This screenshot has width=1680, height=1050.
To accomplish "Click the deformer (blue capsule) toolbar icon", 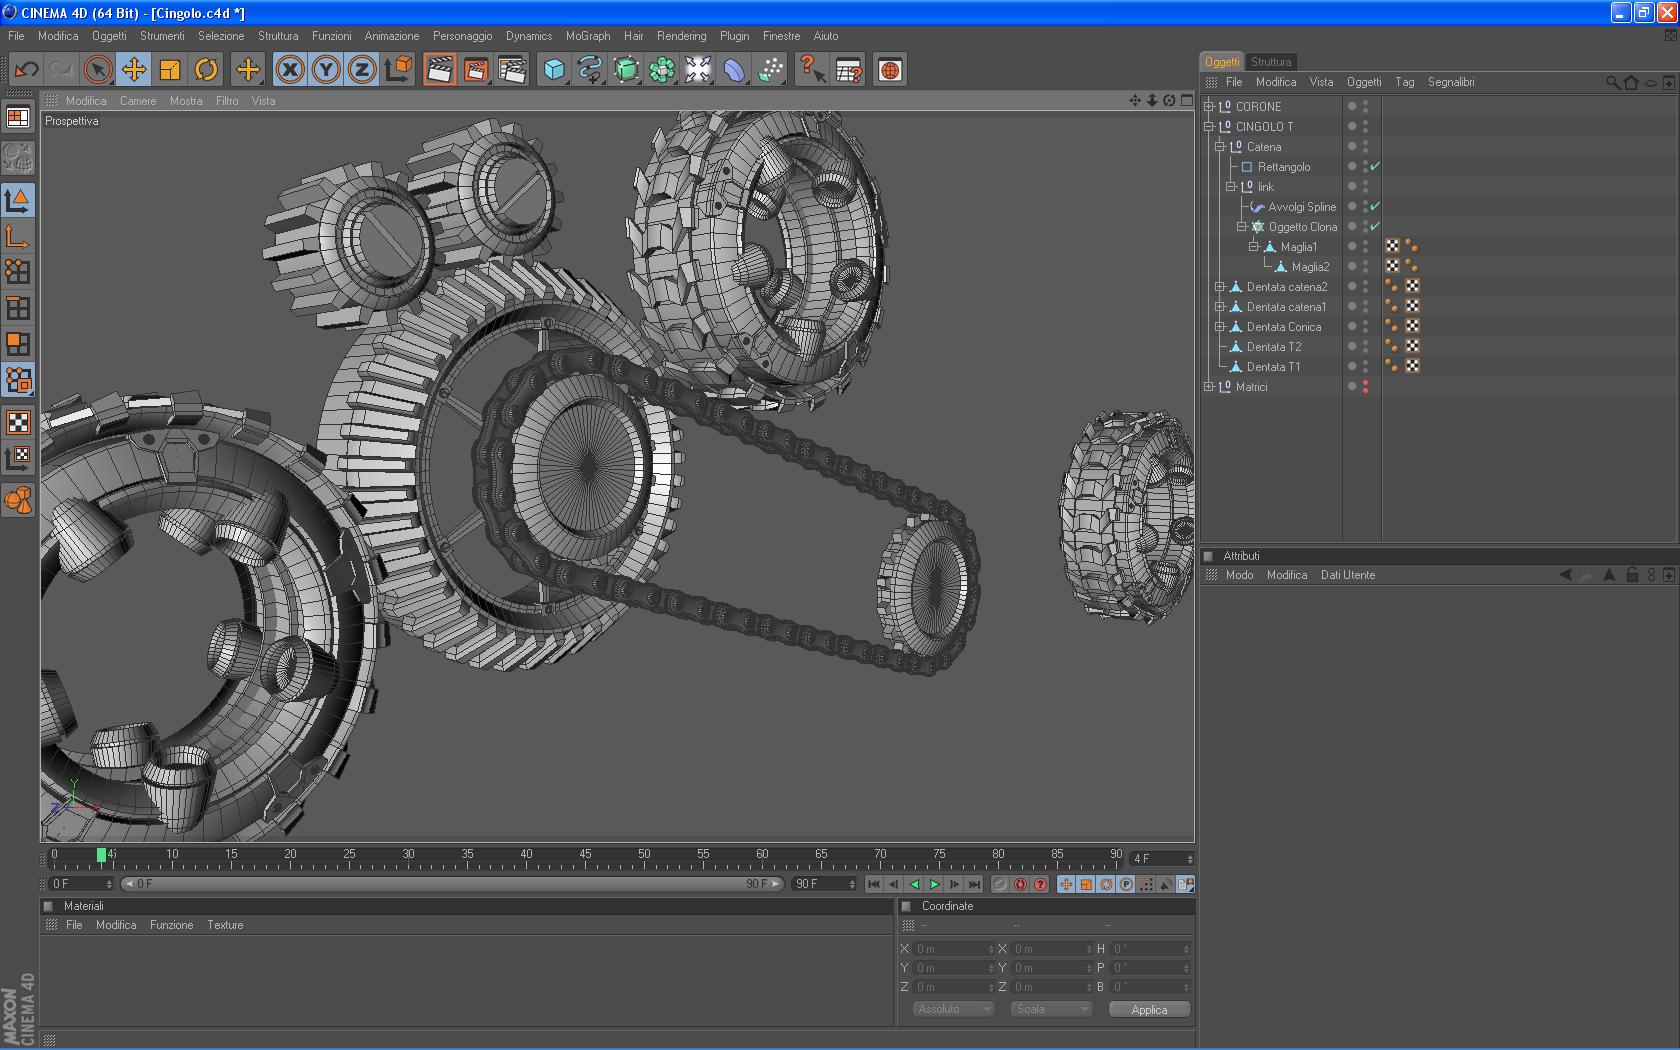I will [734, 70].
